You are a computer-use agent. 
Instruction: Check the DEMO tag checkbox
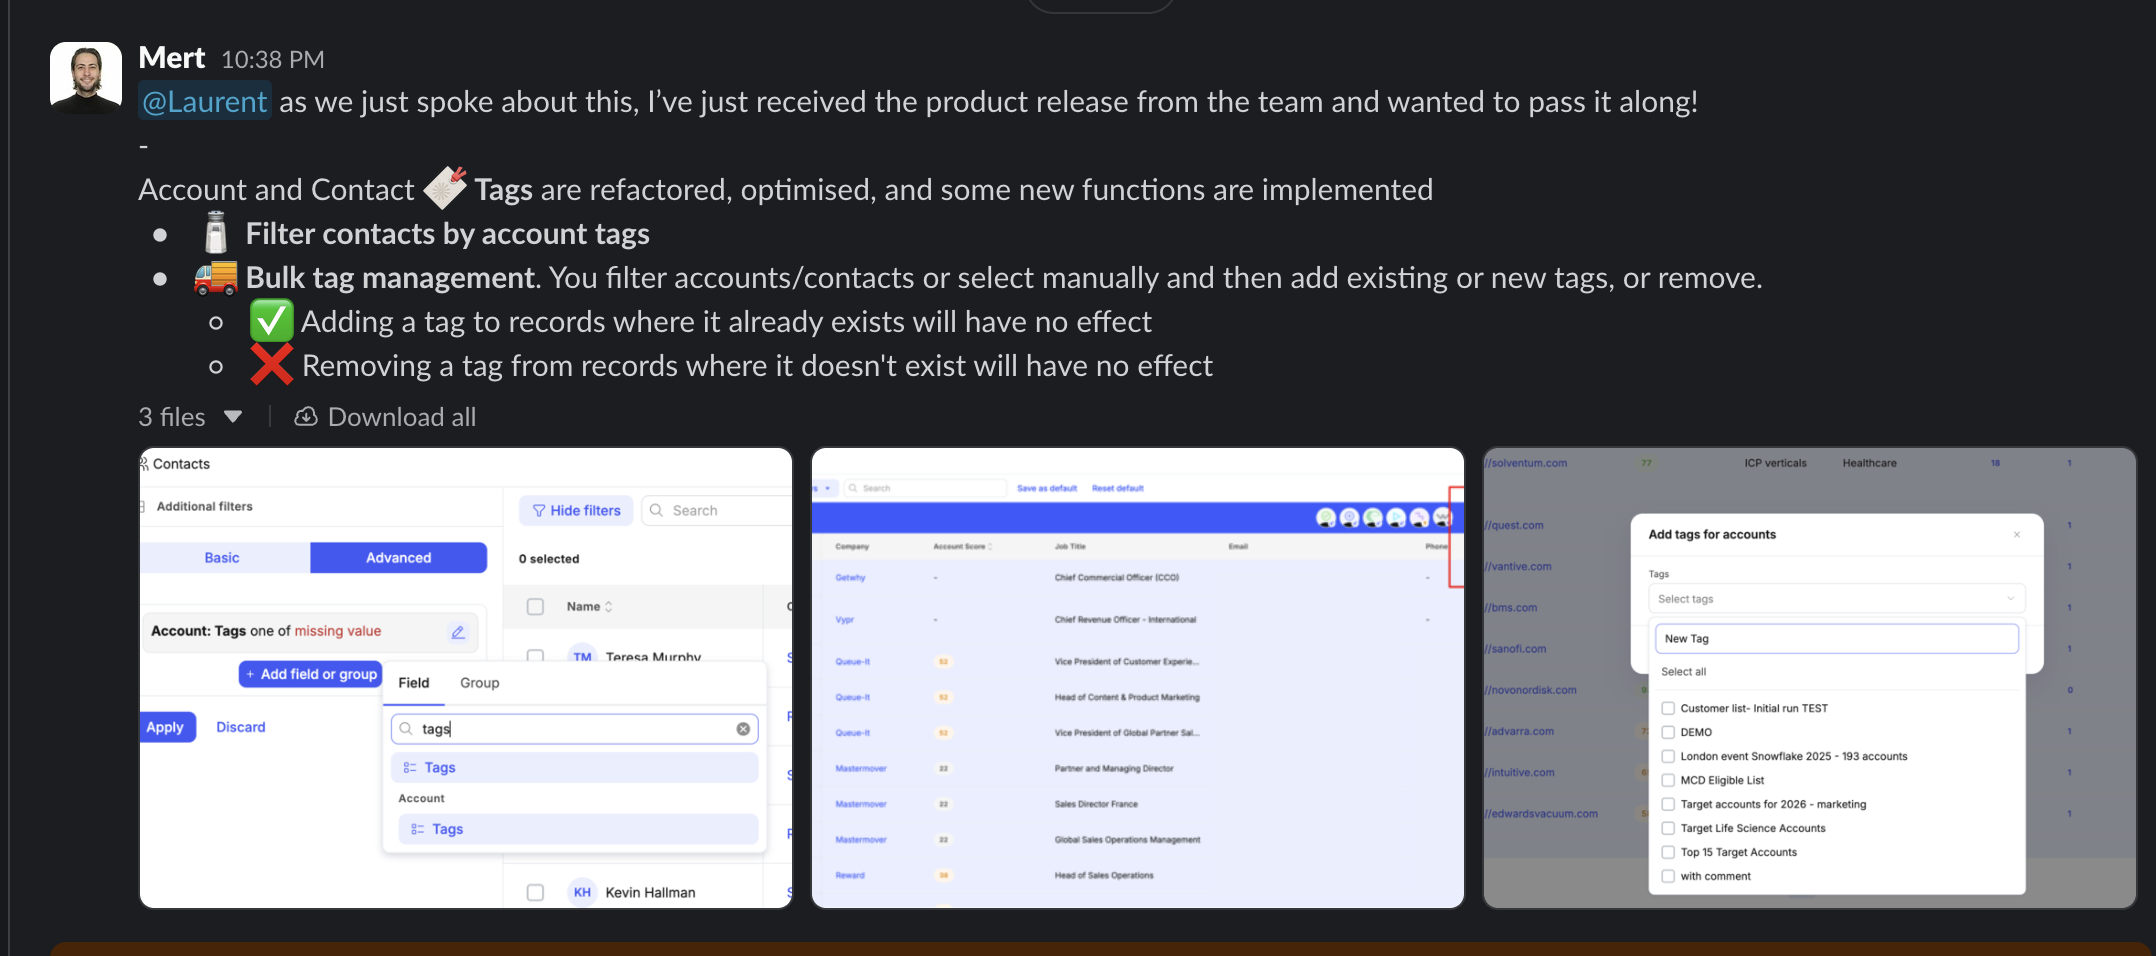click(x=1667, y=731)
